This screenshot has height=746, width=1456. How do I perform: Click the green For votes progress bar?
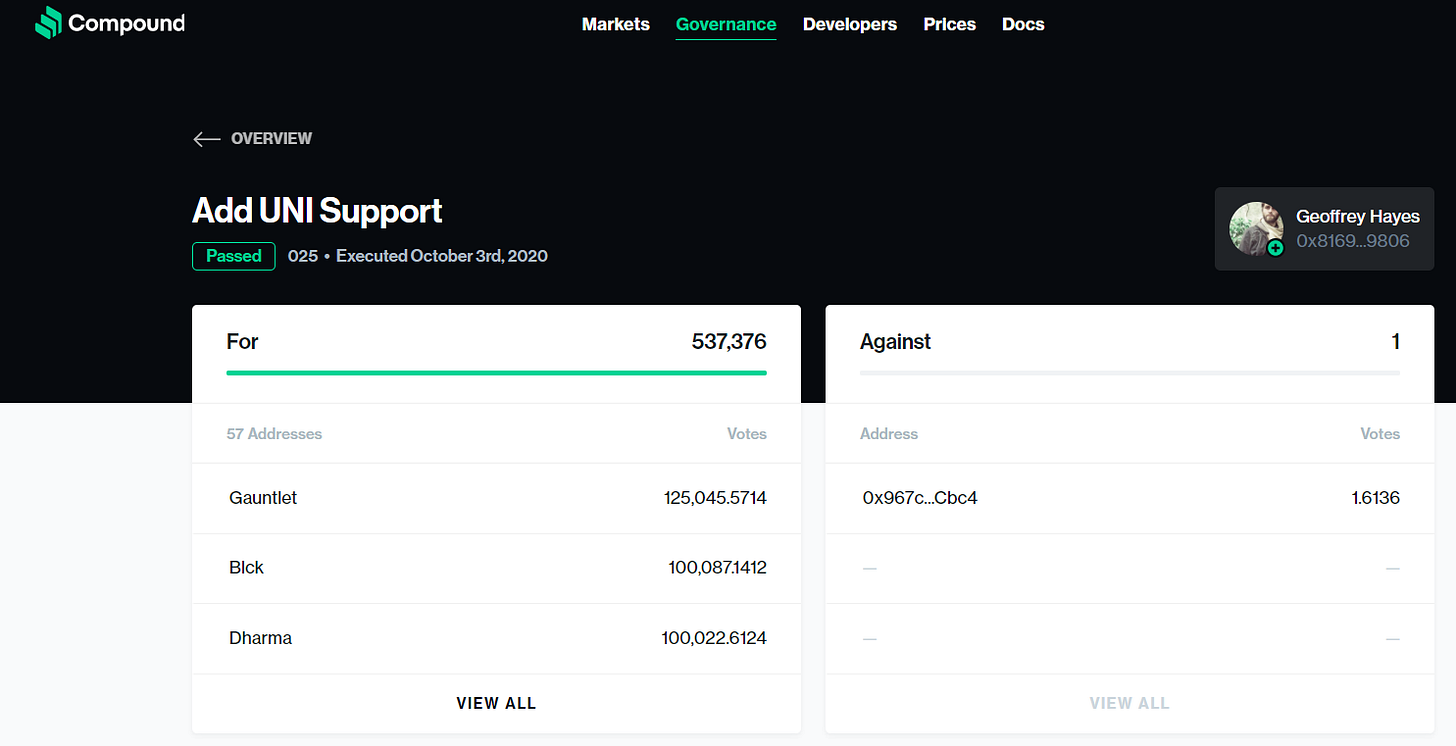pos(496,373)
